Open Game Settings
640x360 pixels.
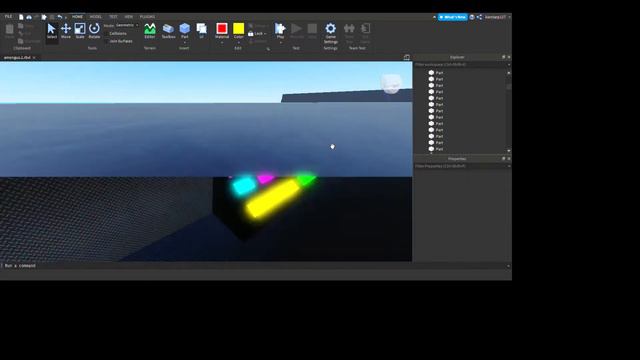[x=331, y=33]
